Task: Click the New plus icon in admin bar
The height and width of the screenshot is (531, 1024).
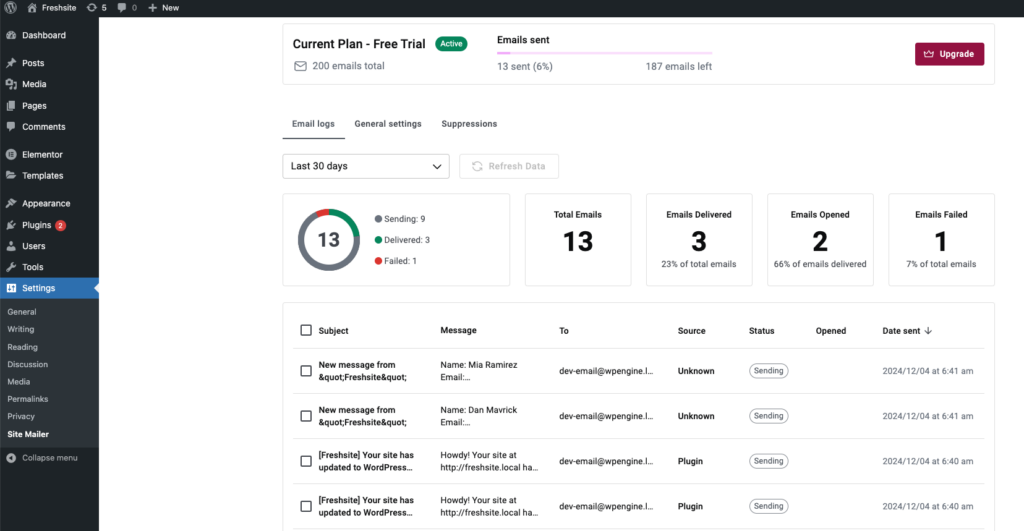Action: (152, 8)
